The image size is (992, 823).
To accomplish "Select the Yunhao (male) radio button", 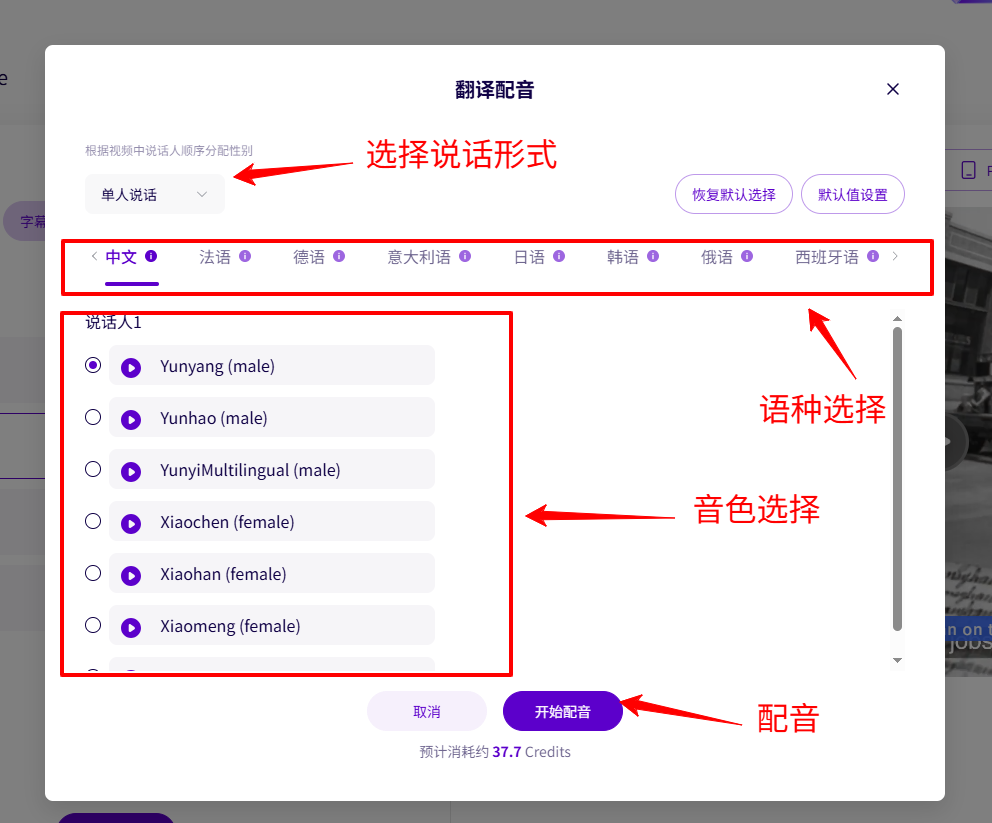I will 93,417.
